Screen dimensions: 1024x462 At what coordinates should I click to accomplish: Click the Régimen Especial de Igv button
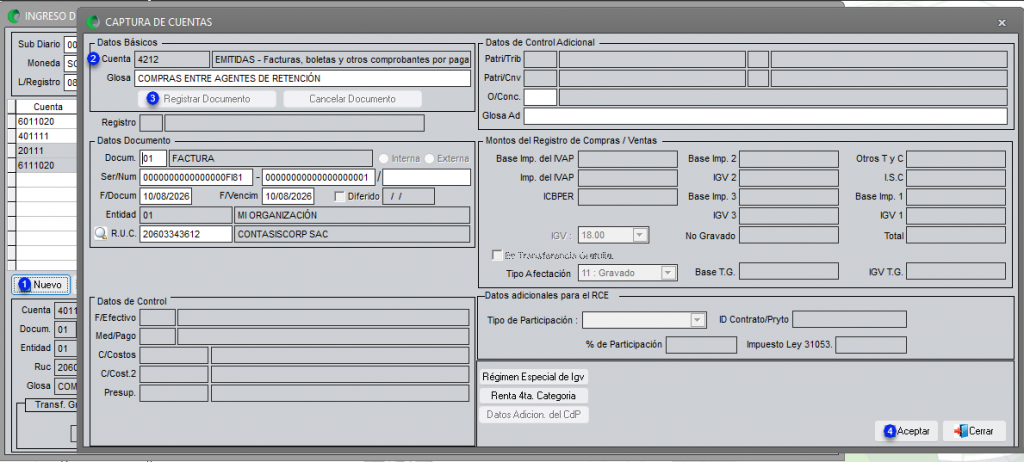tap(534, 376)
